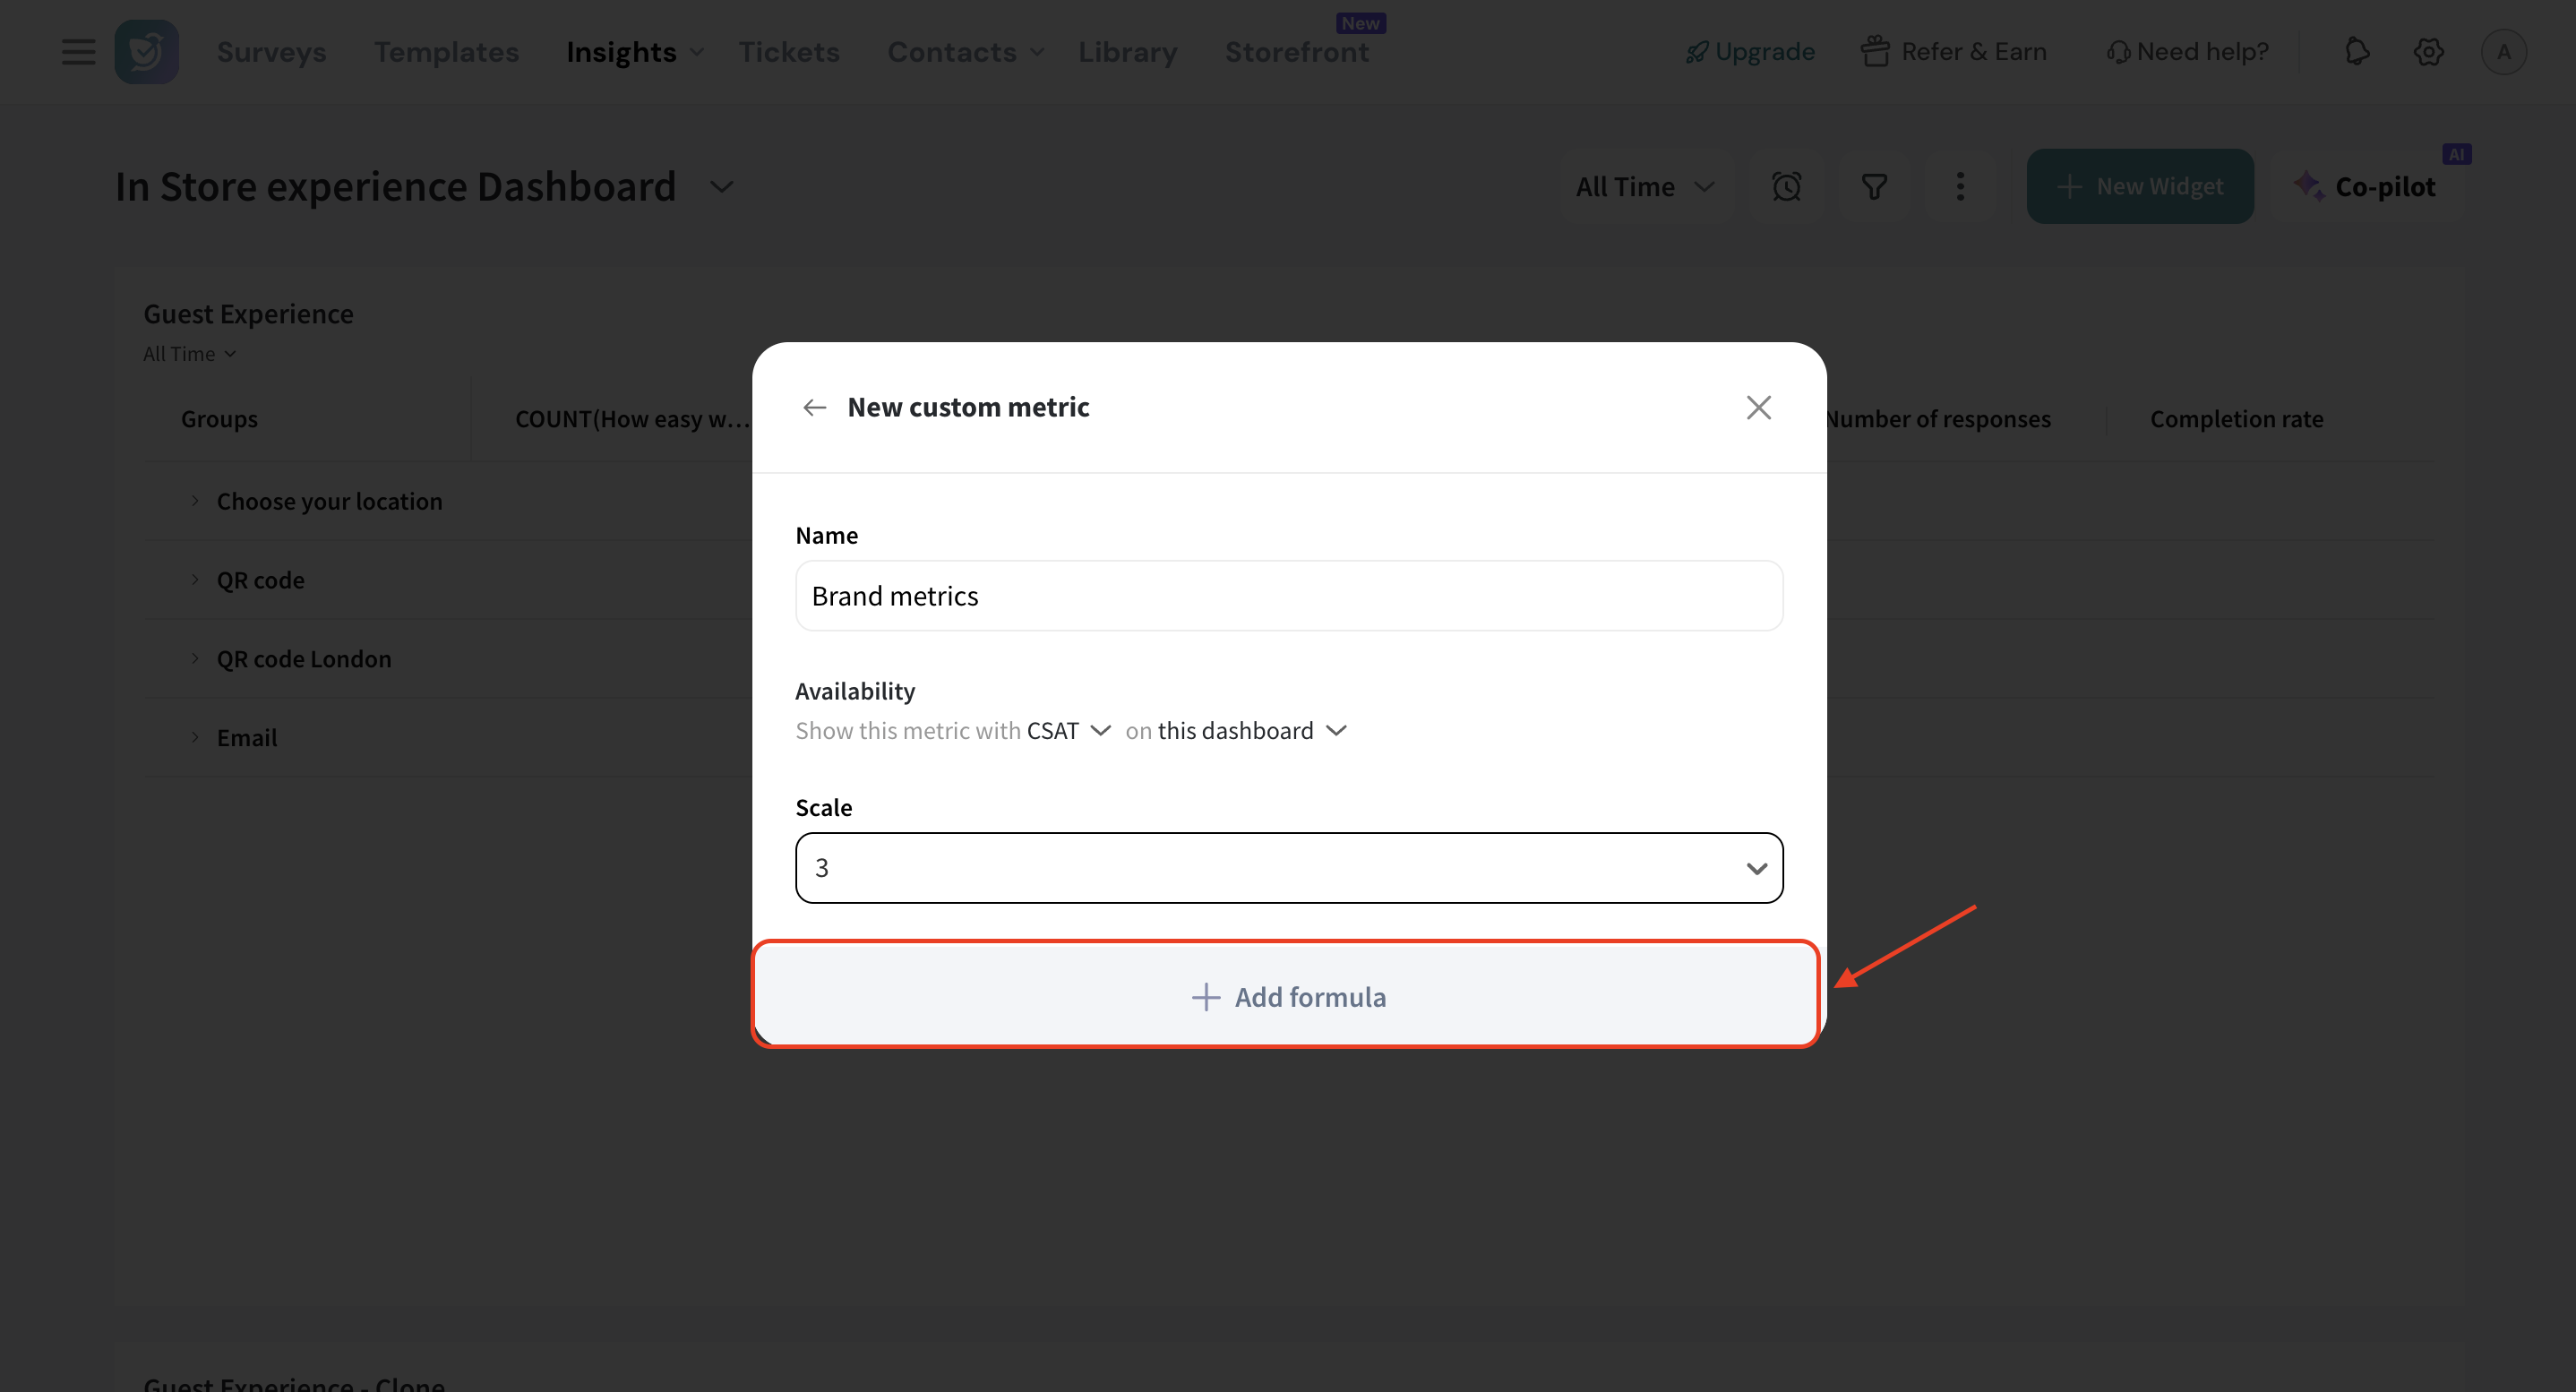Close the New custom metric dialog

tap(1758, 407)
